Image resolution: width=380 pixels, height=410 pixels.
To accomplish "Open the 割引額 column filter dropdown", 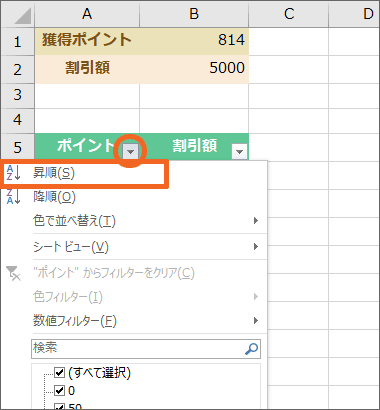I will click(239, 152).
